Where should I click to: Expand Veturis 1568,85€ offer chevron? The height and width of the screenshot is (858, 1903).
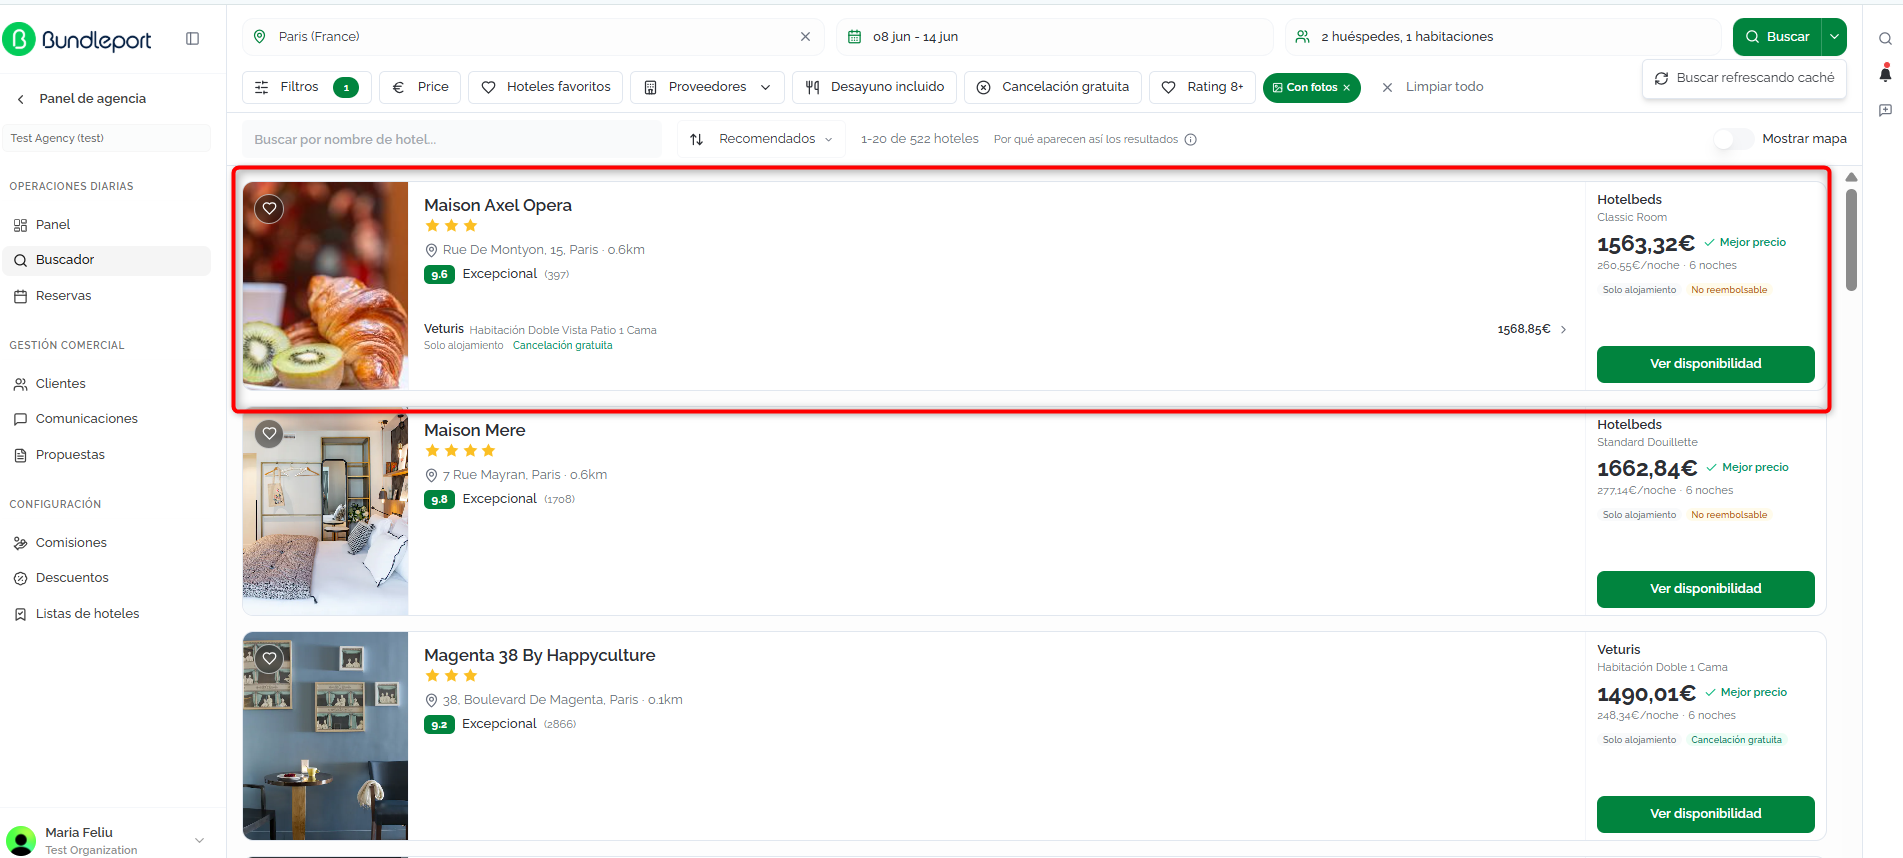[1564, 330]
